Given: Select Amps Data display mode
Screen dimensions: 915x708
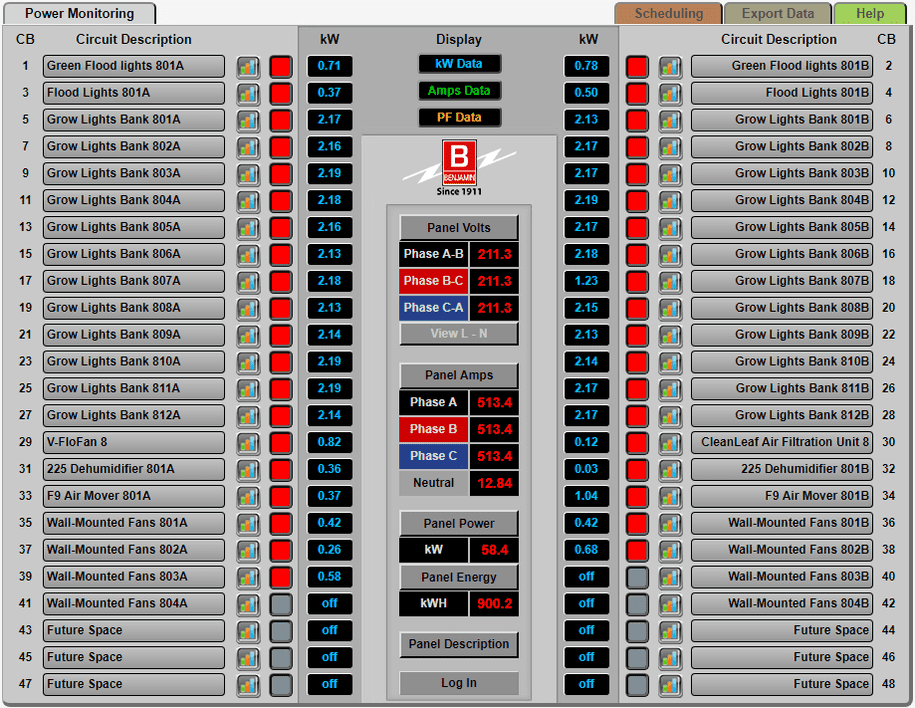Looking at the screenshot, I should pos(459,91).
